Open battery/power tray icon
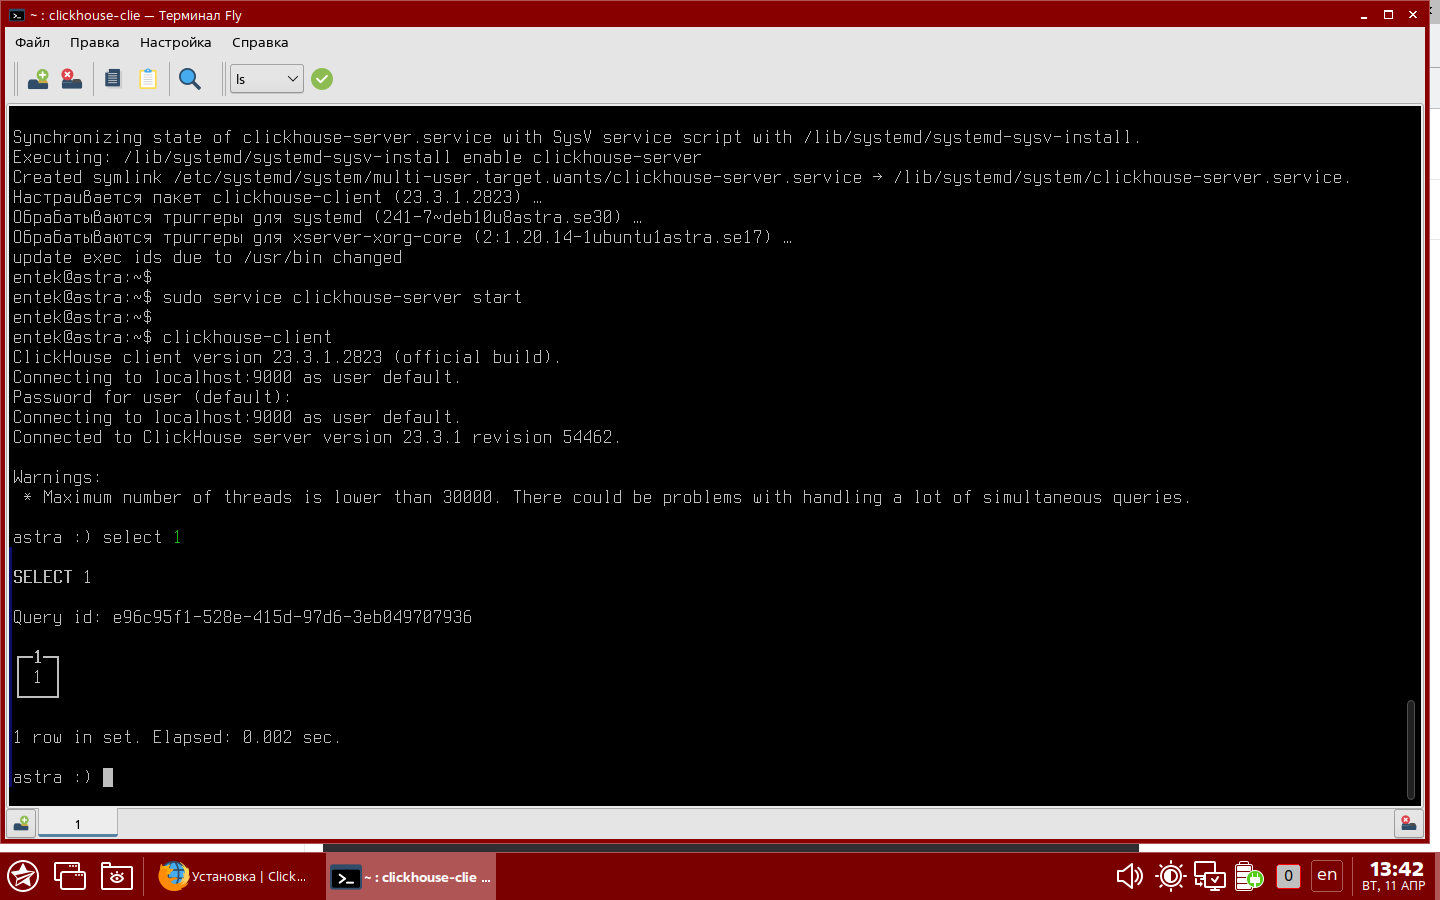The image size is (1440, 900). (1249, 877)
